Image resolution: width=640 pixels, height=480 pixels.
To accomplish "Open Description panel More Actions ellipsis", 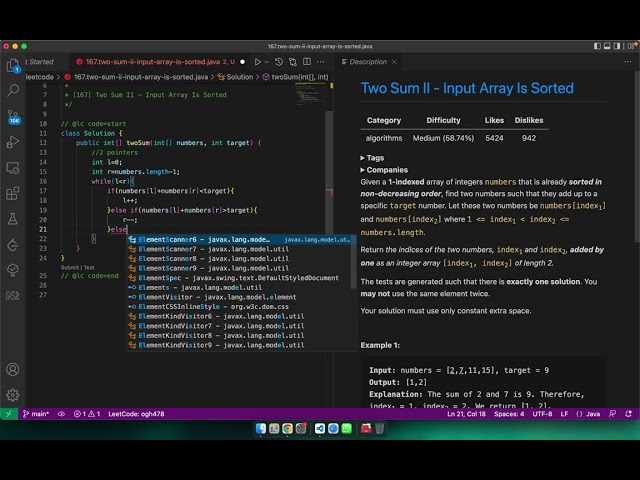I will coord(627,62).
